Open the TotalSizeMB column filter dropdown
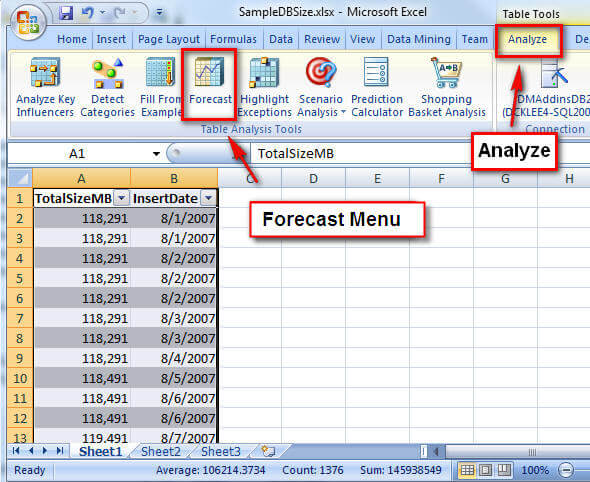This screenshot has width=590, height=482. [x=122, y=198]
